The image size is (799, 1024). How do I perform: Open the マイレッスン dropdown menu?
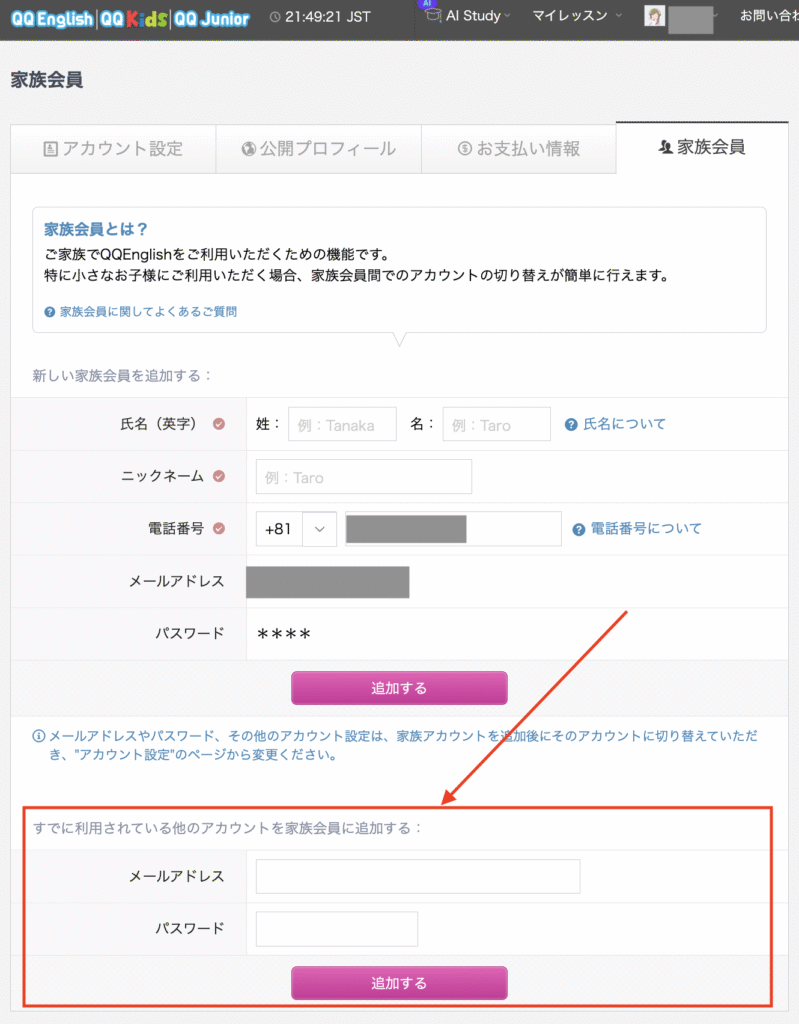coord(576,16)
